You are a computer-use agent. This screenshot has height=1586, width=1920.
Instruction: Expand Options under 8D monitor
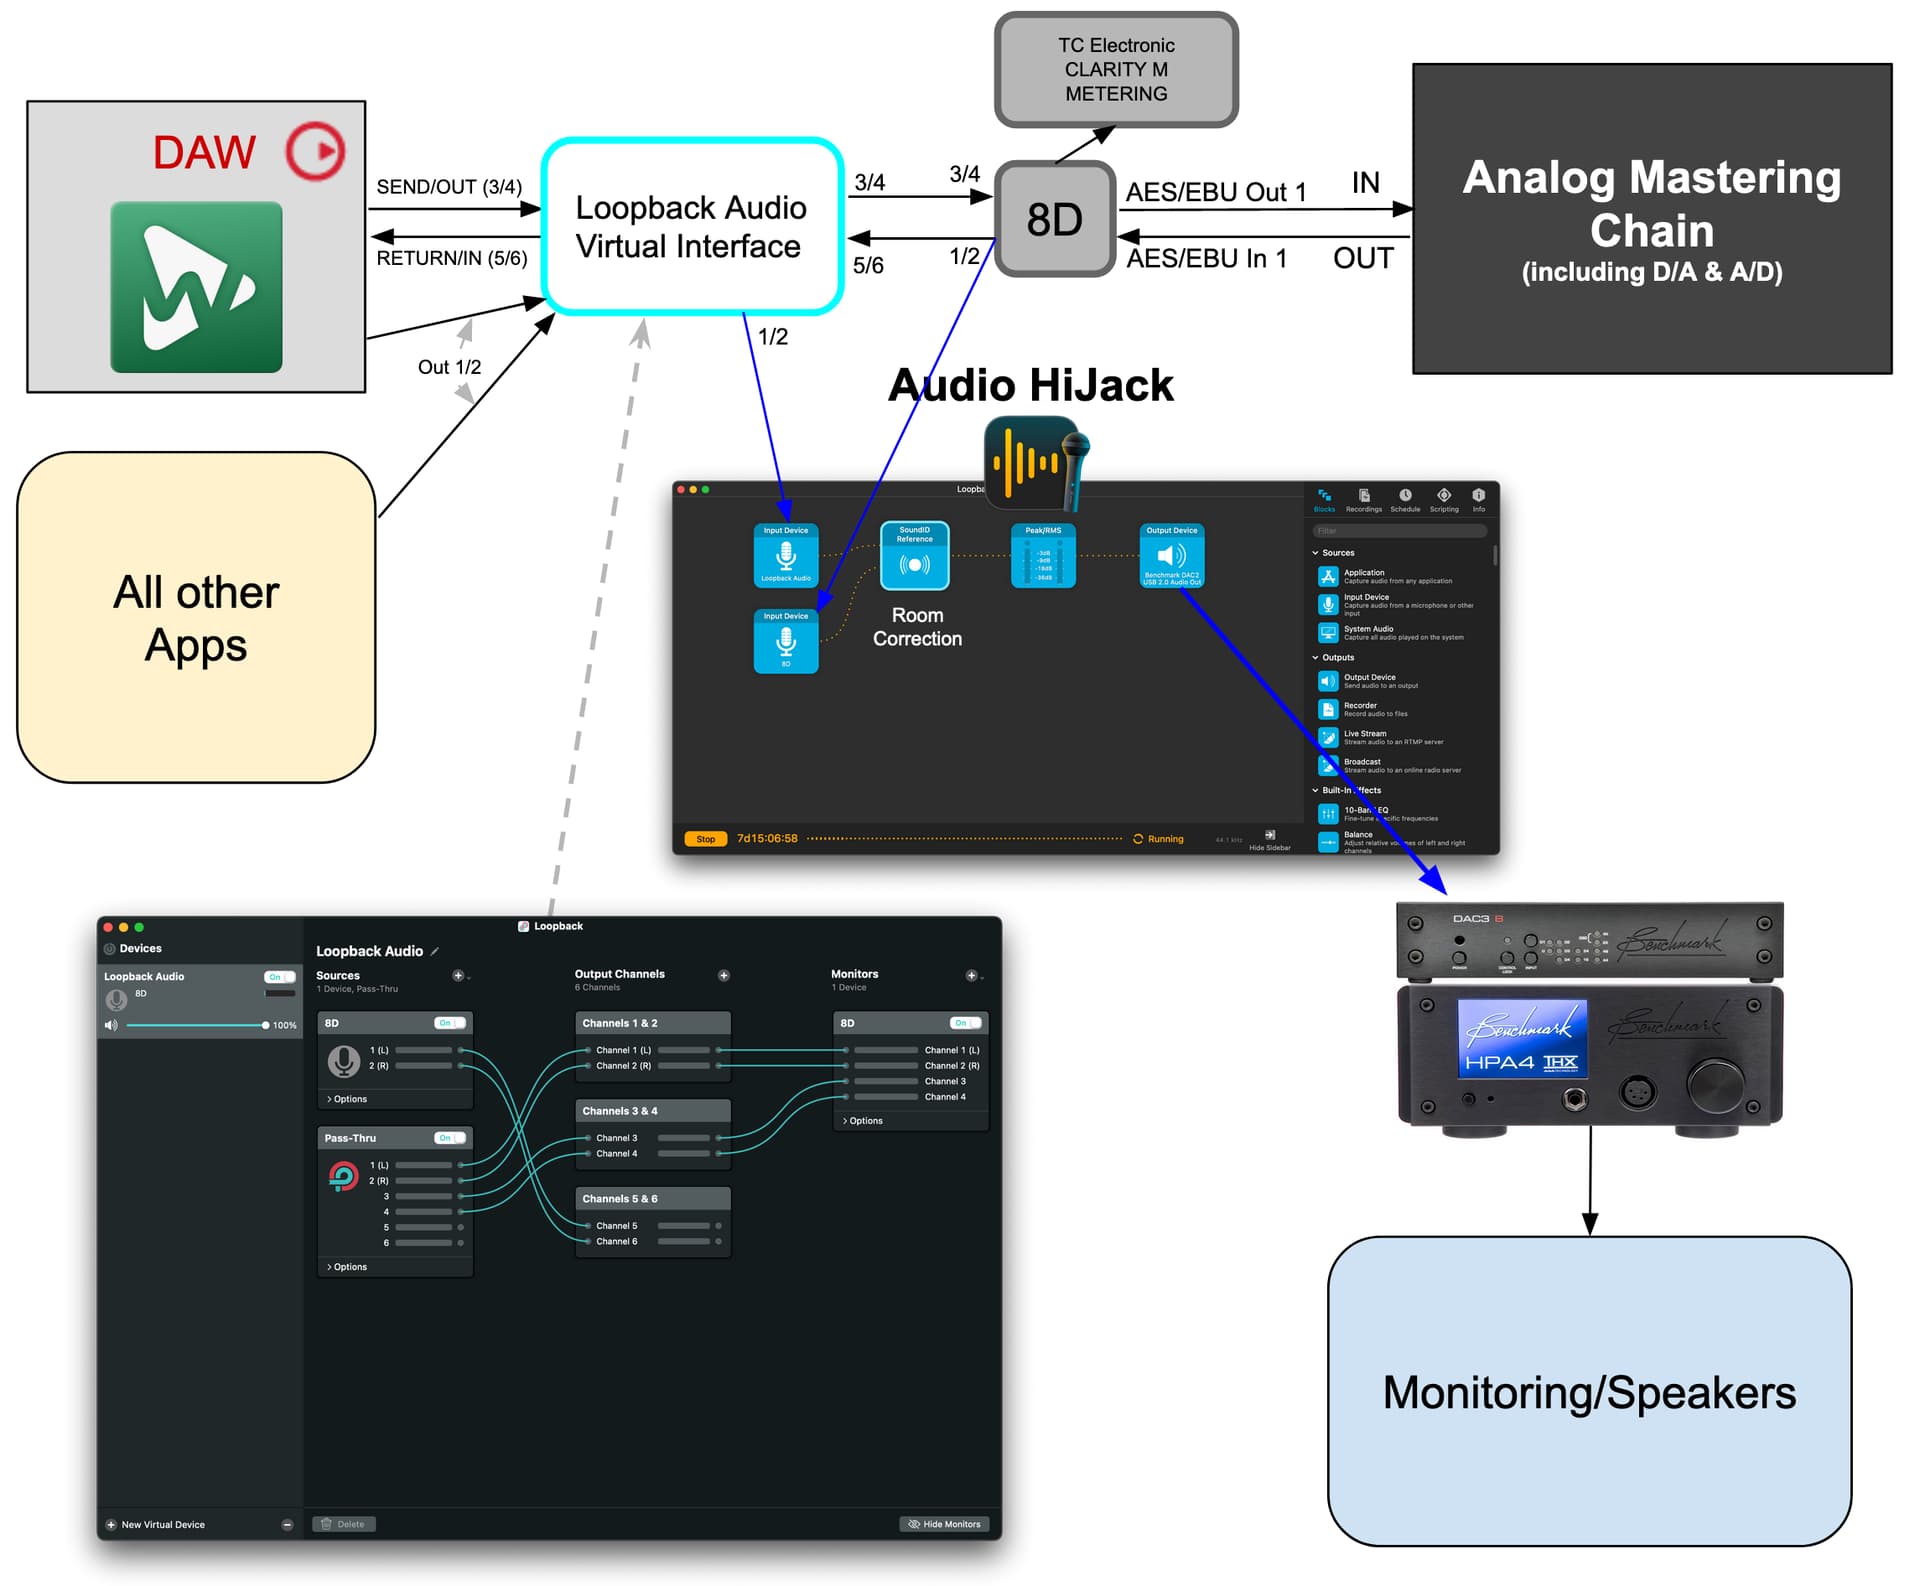(862, 1121)
